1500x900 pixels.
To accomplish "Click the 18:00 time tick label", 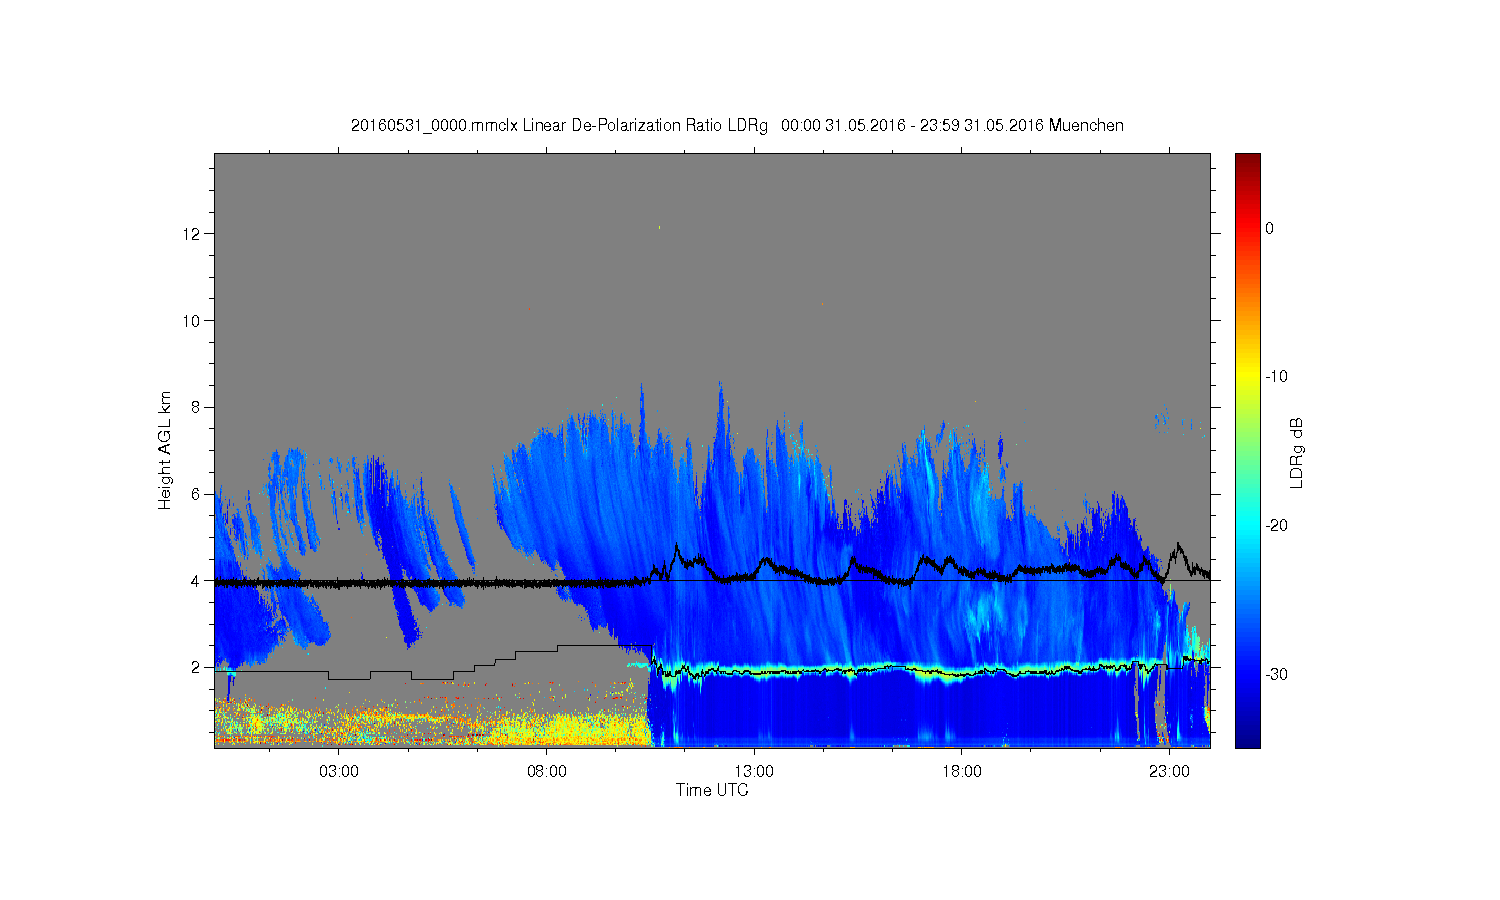I will tap(962, 772).
